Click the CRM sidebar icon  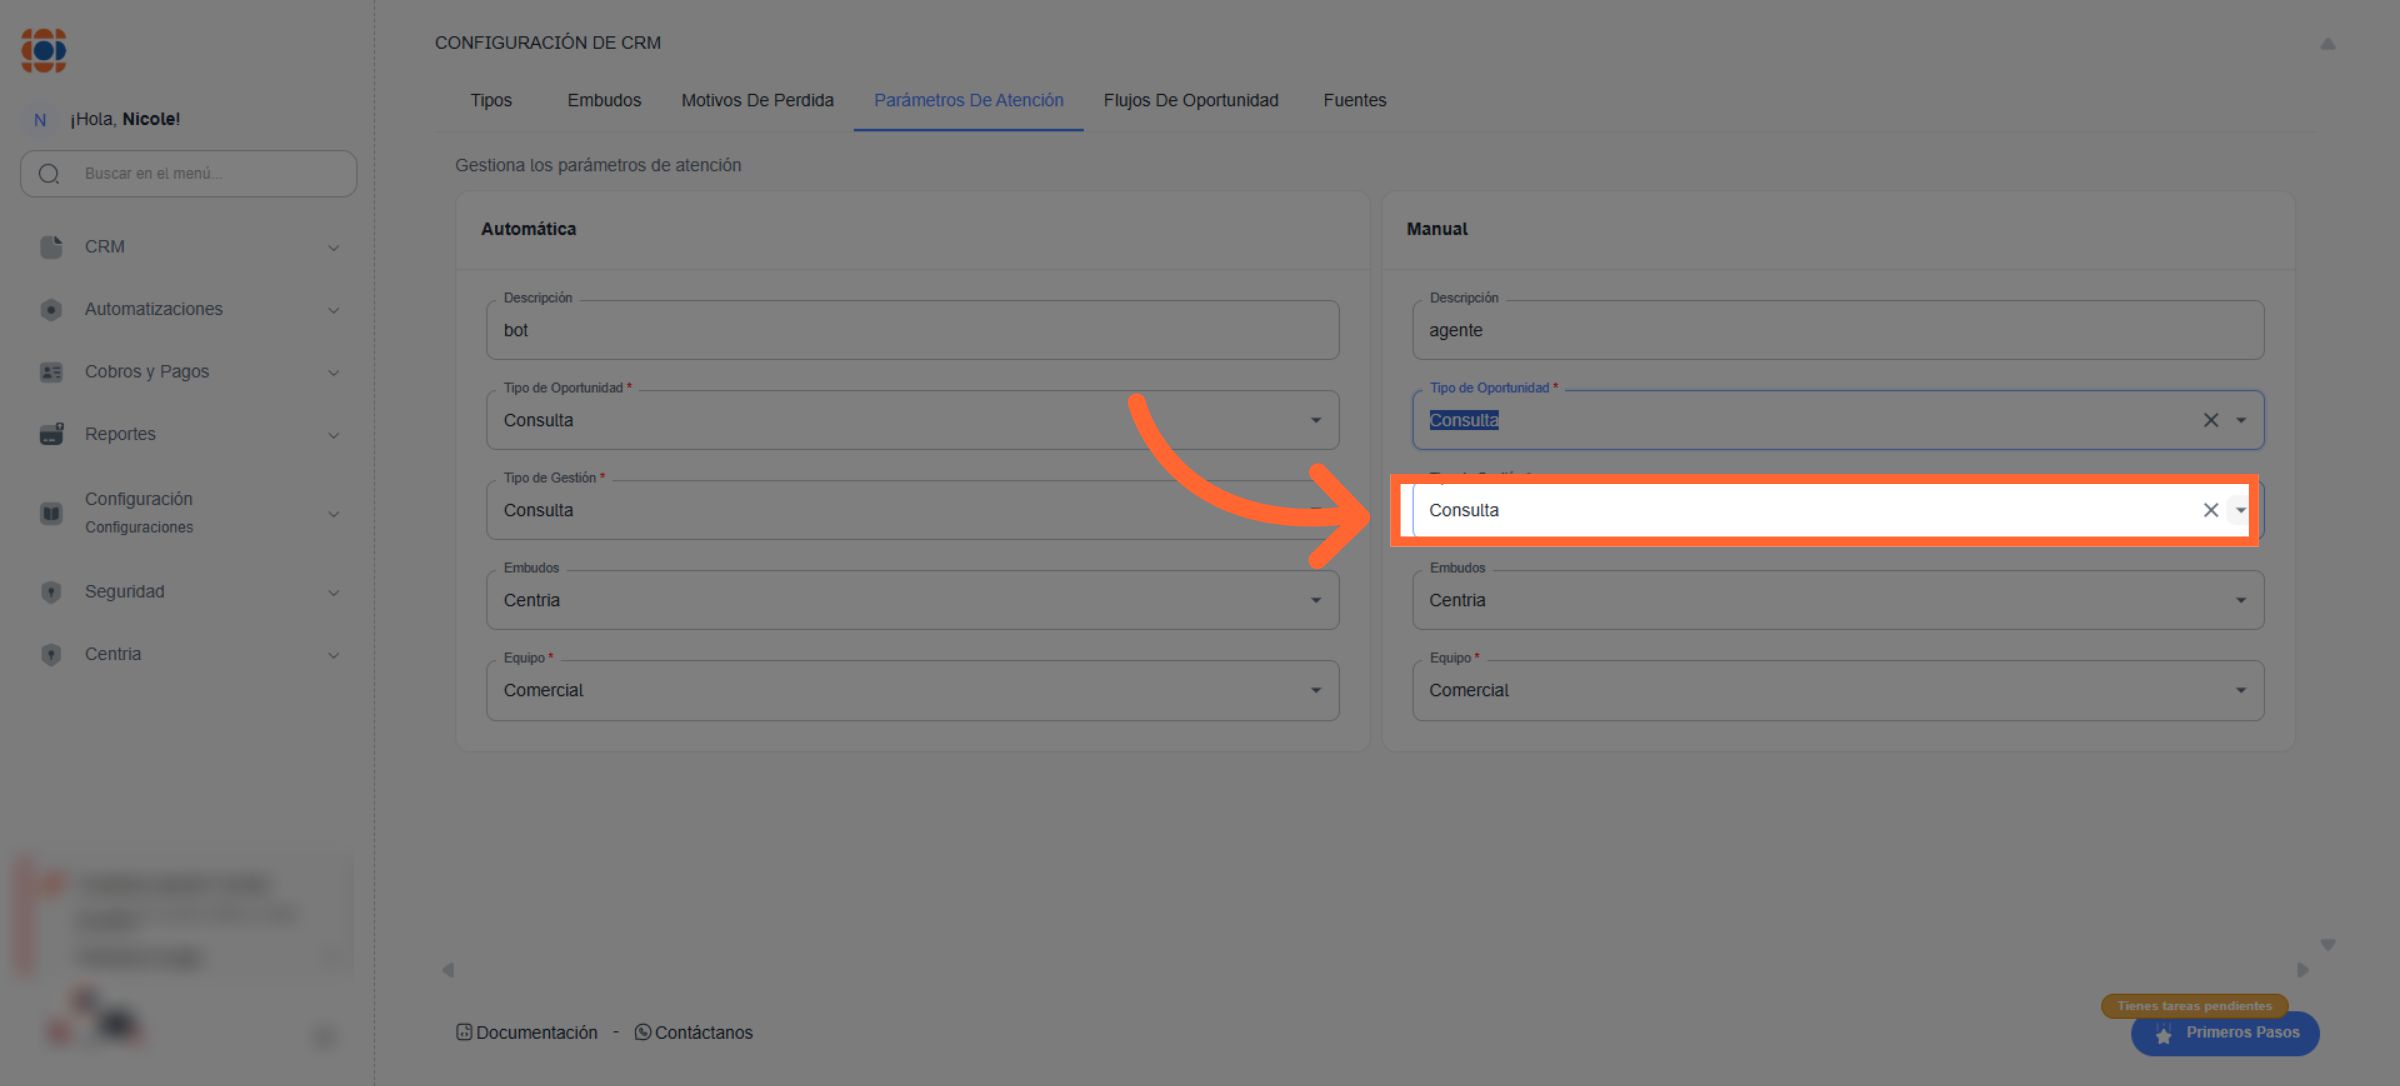[51, 247]
